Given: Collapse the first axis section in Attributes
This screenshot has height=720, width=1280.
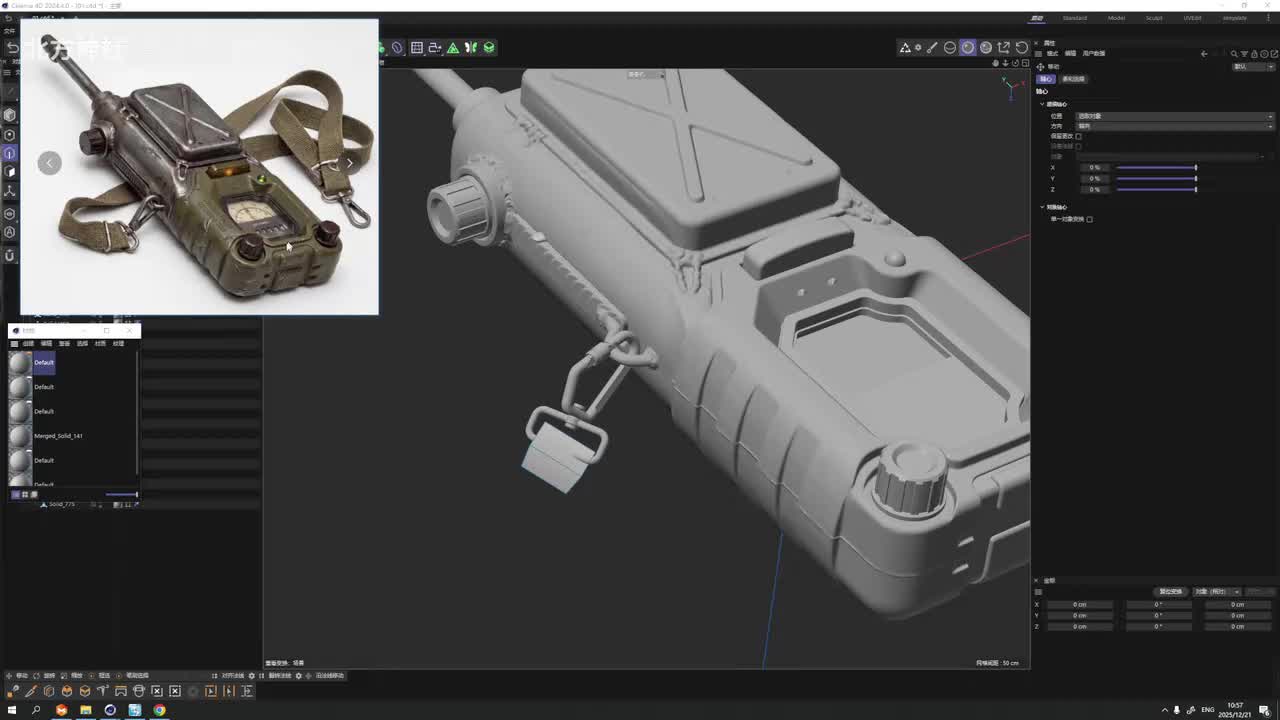Looking at the screenshot, I should click(x=1042, y=104).
